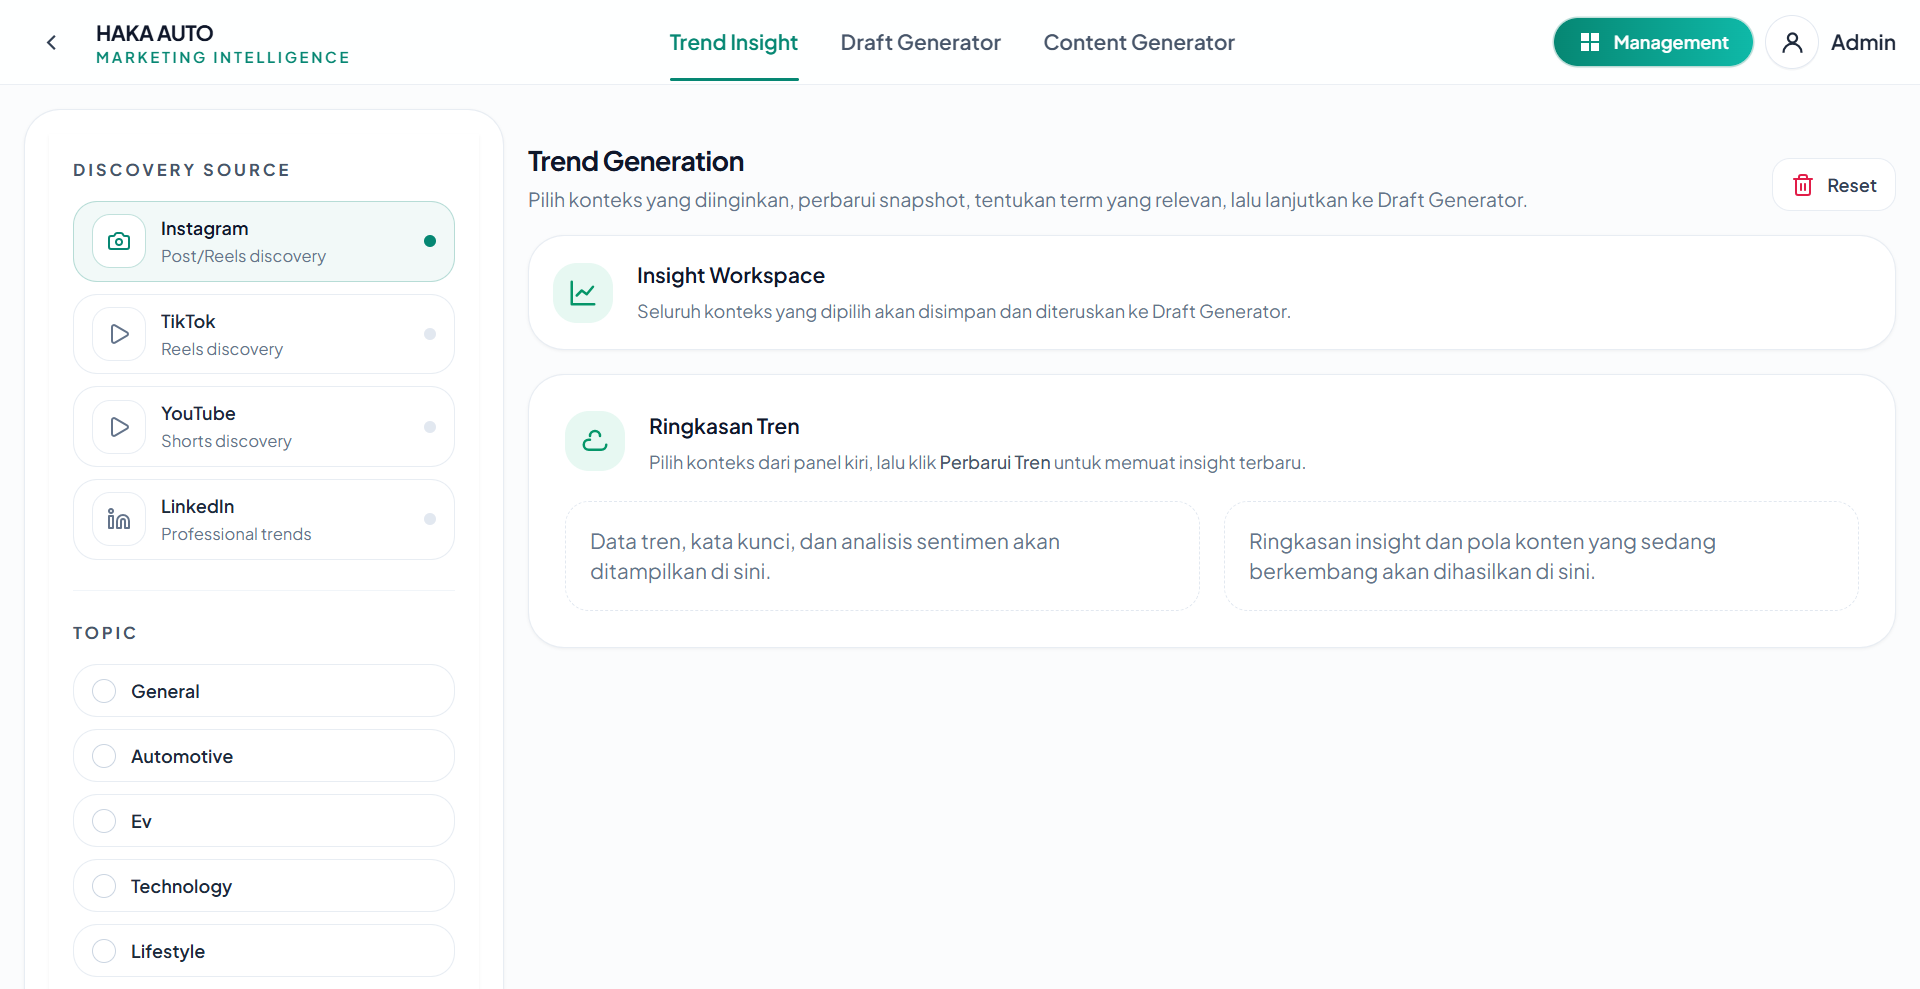This screenshot has width=1920, height=989.
Task: Toggle the LinkedIn source indicator dot
Action: click(430, 519)
